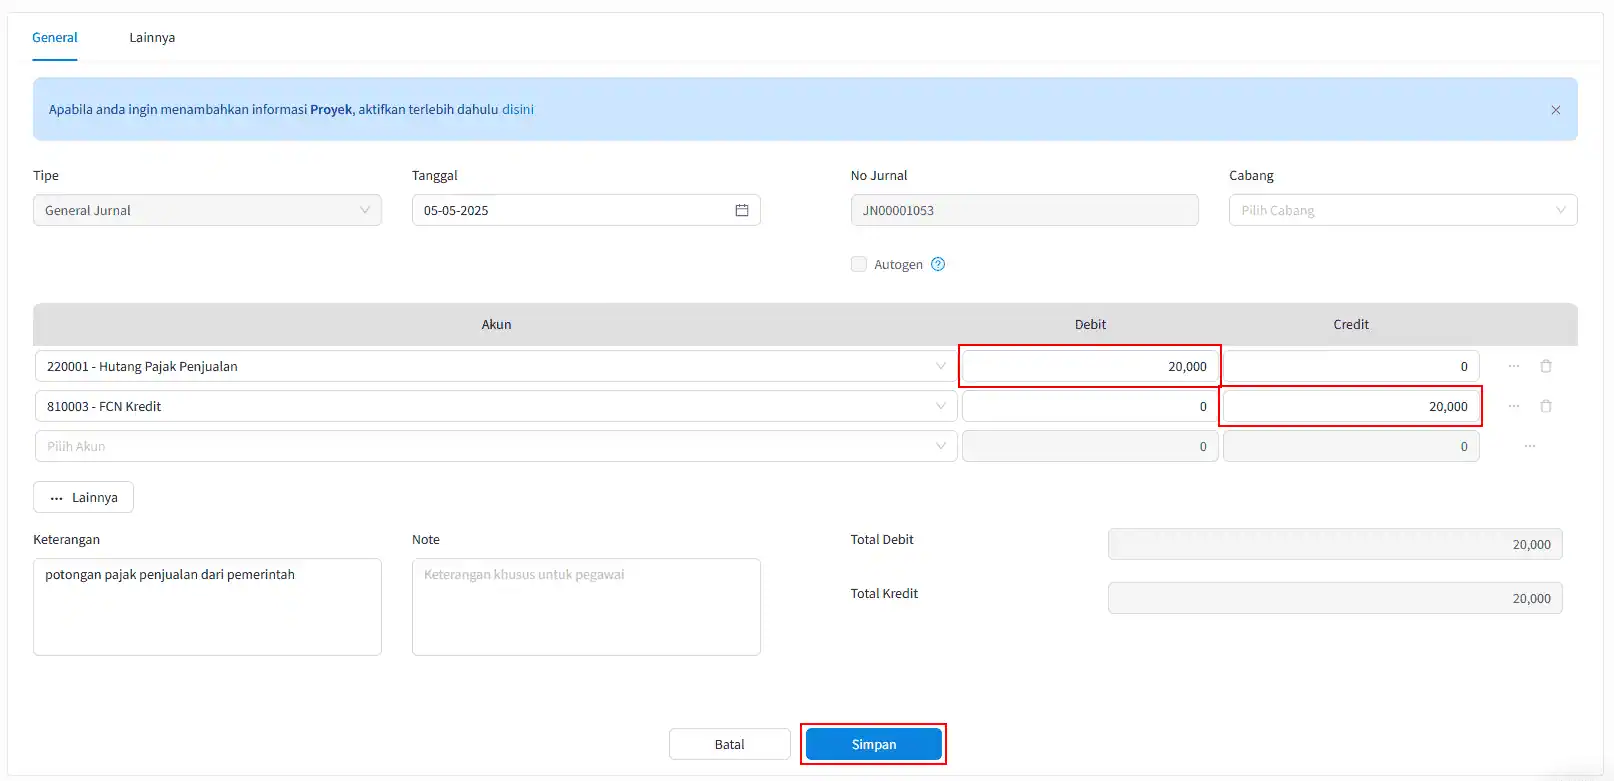The height and width of the screenshot is (781, 1614).
Task: Click the Akun column header
Action: pyautogui.click(x=496, y=324)
